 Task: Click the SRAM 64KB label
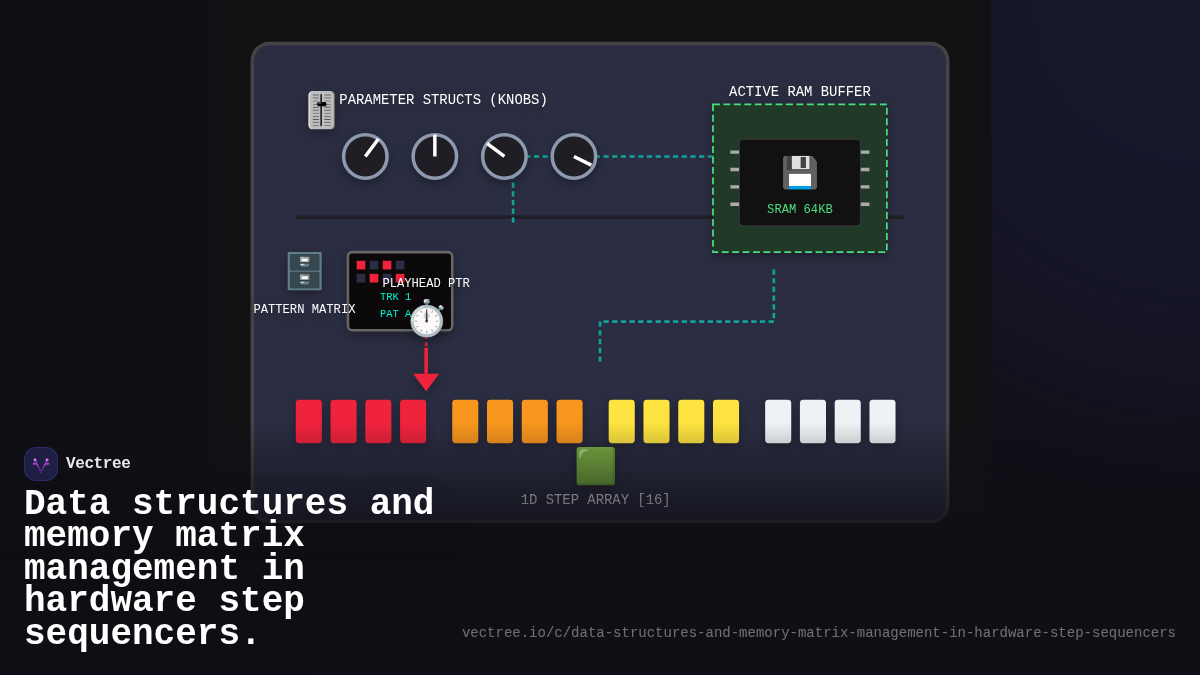point(800,209)
